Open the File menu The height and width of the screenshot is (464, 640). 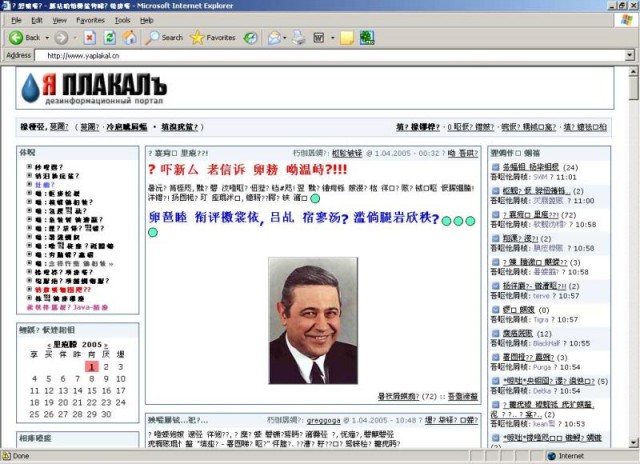(x=16, y=20)
